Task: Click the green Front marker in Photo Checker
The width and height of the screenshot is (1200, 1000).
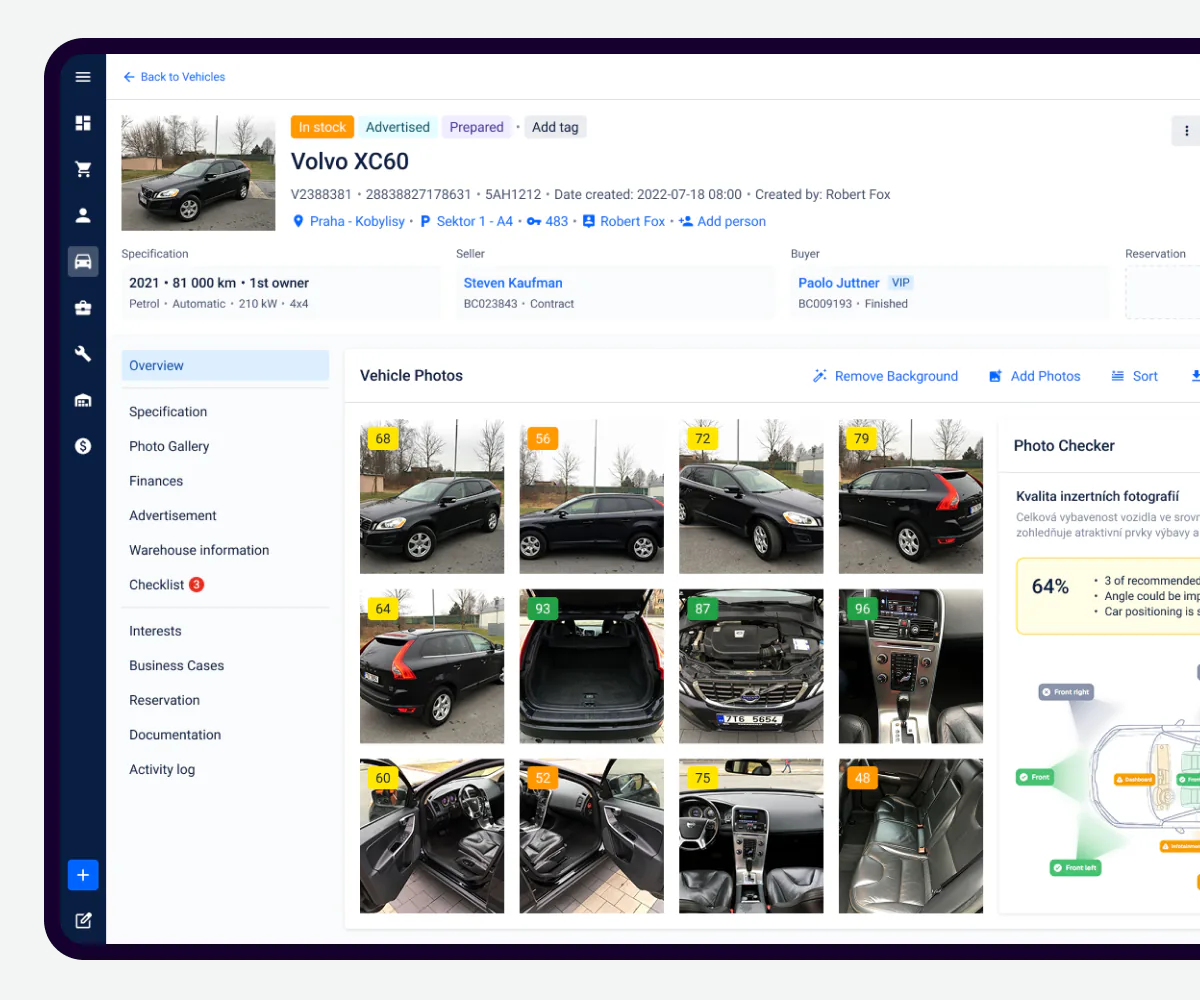Action: click(1035, 777)
